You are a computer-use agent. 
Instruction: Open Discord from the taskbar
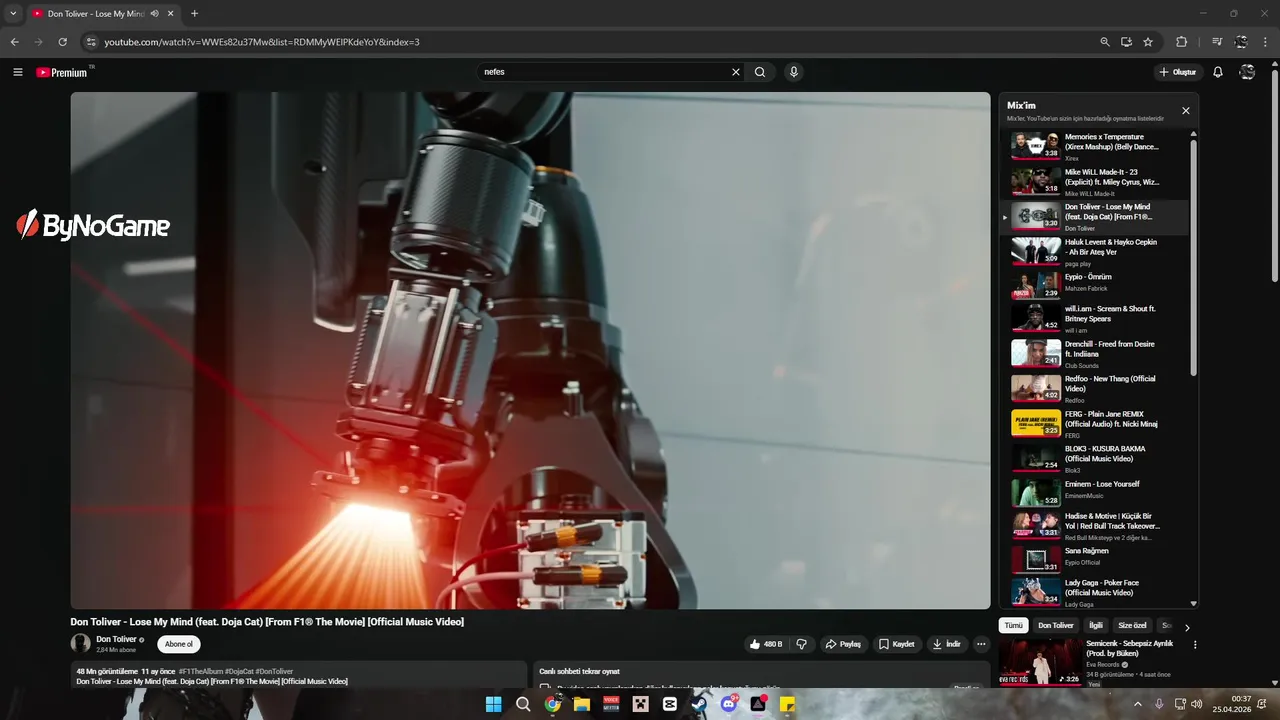(x=729, y=704)
